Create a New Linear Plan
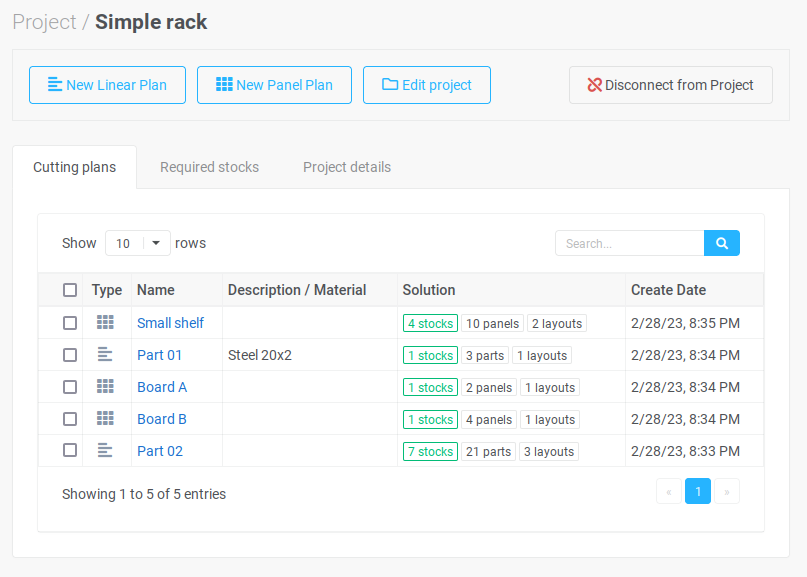 [108, 85]
